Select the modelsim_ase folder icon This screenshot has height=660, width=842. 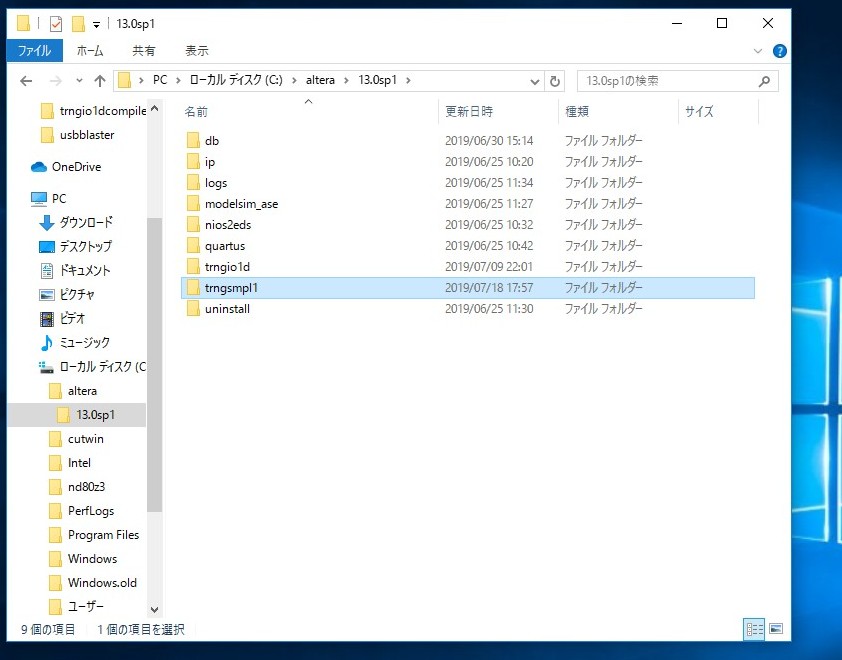[193, 204]
